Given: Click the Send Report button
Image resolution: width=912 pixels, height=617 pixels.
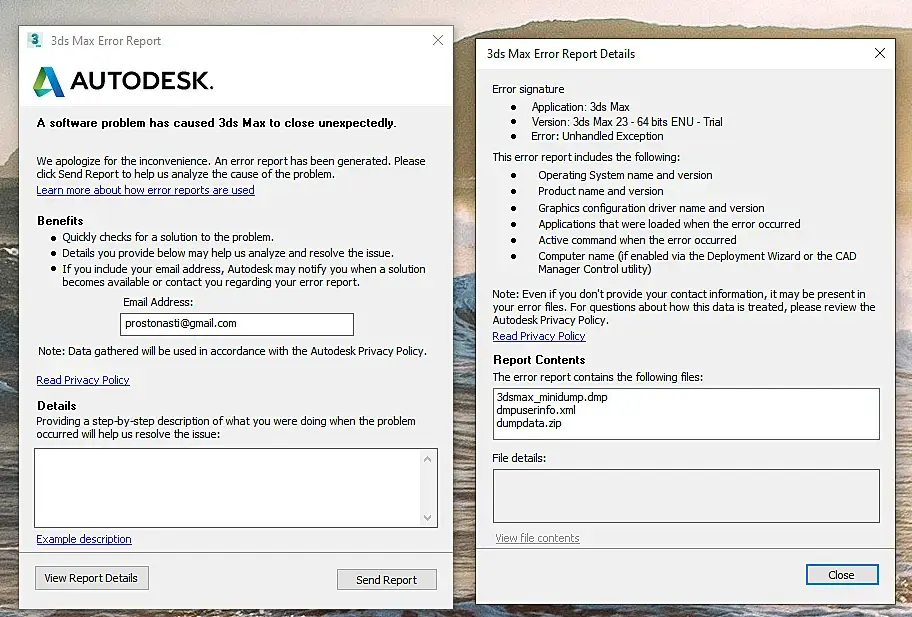Looking at the screenshot, I should [387, 580].
